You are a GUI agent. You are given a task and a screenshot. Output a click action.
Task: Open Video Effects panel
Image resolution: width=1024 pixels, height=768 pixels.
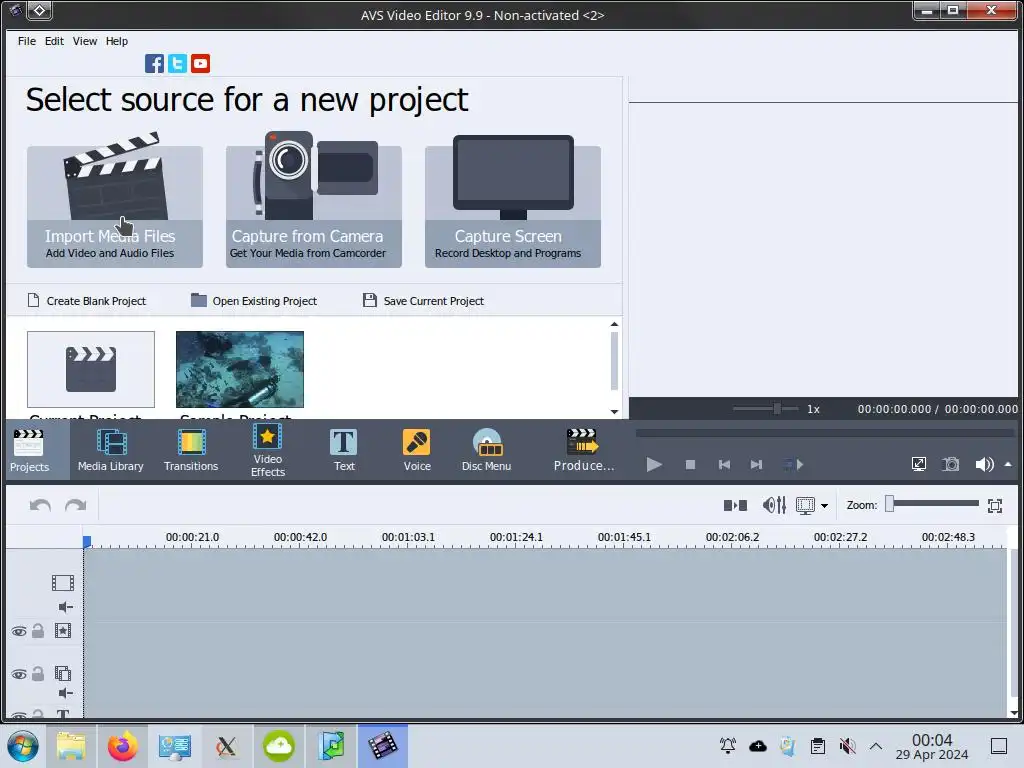coord(268,451)
